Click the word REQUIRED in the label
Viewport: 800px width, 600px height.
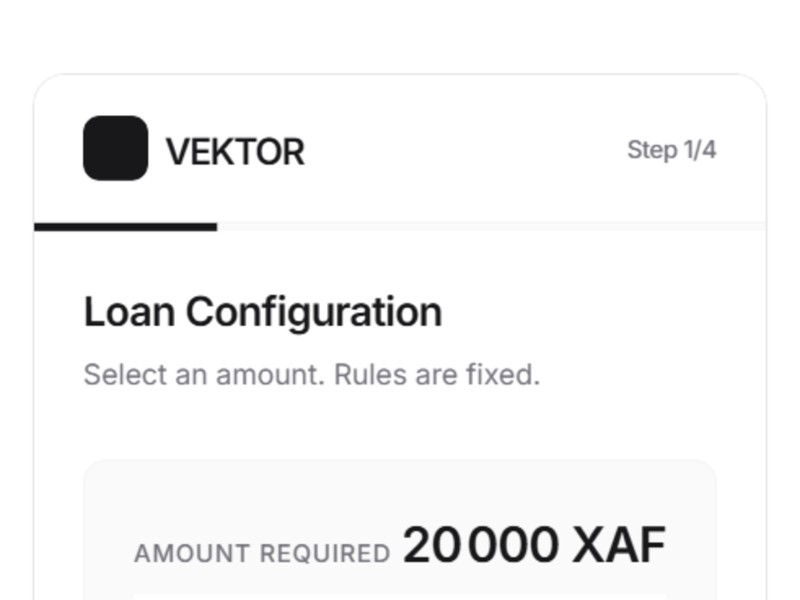(324, 554)
